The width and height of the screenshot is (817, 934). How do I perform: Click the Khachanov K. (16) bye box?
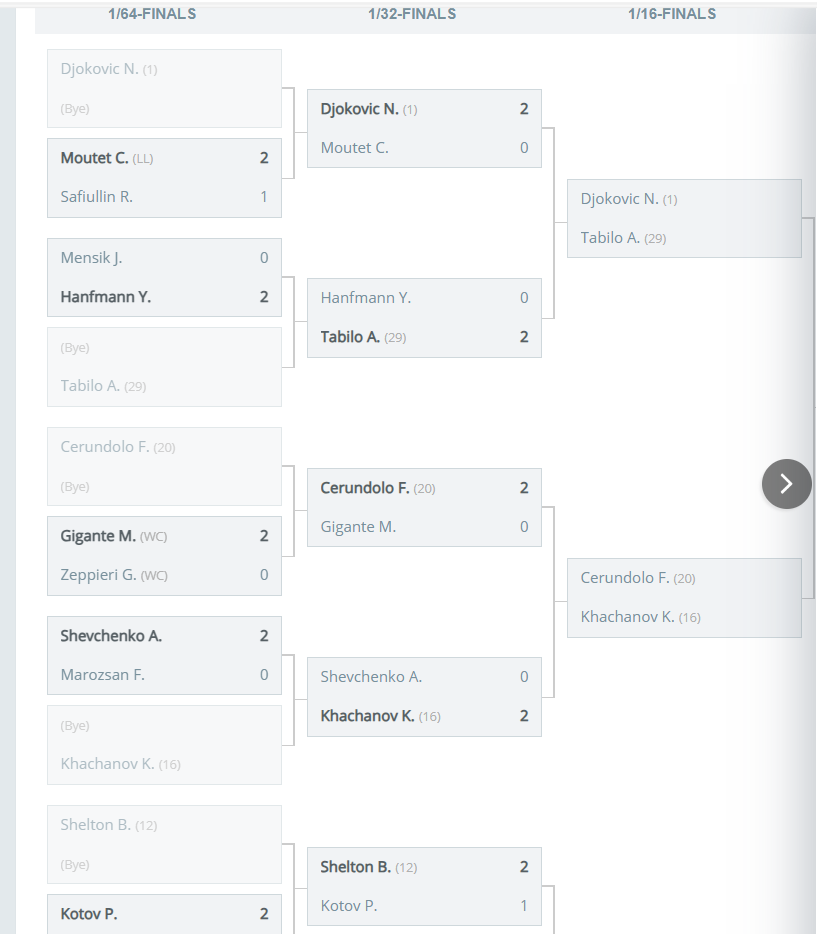(x=164, y=745)
